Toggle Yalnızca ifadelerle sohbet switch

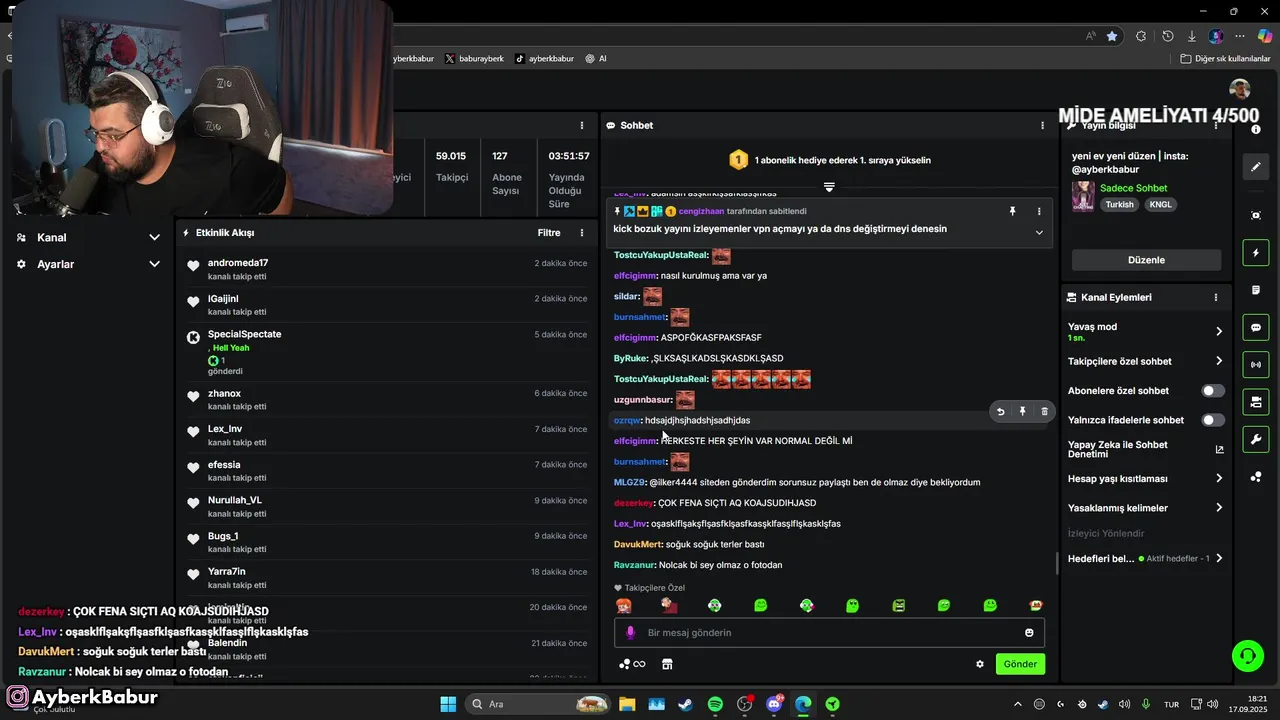tap(1212, 420)
